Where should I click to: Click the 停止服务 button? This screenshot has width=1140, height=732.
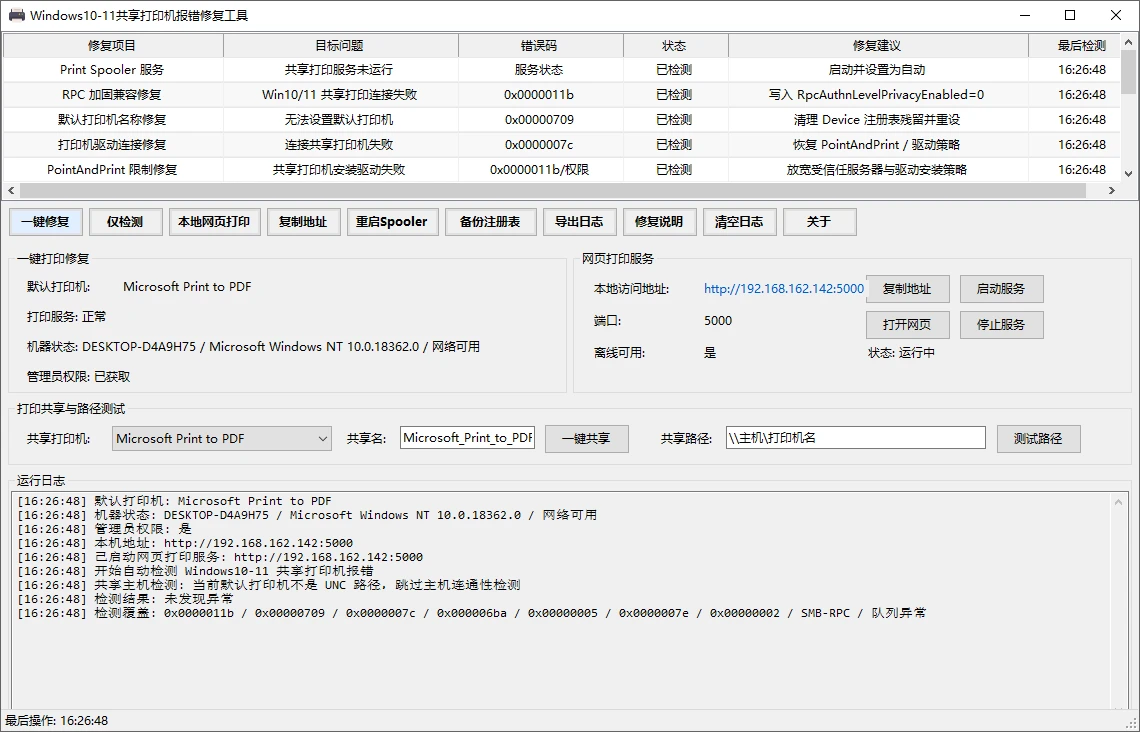(x=1002, y=324)
